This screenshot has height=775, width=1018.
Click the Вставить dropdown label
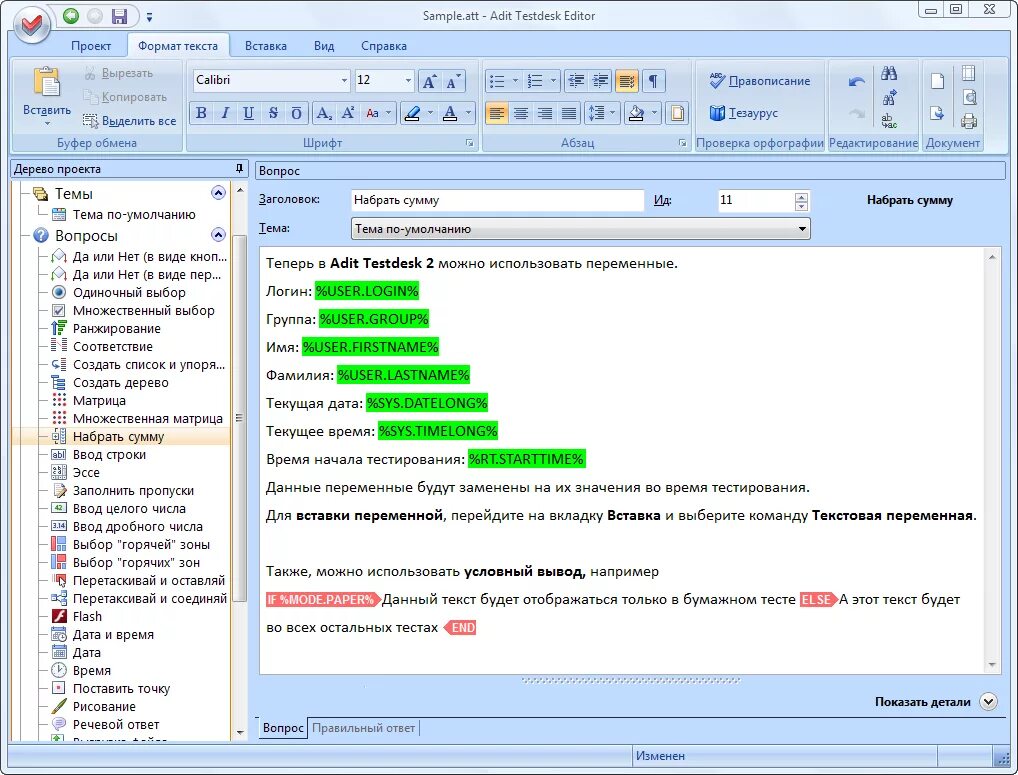tap(47, 114)
